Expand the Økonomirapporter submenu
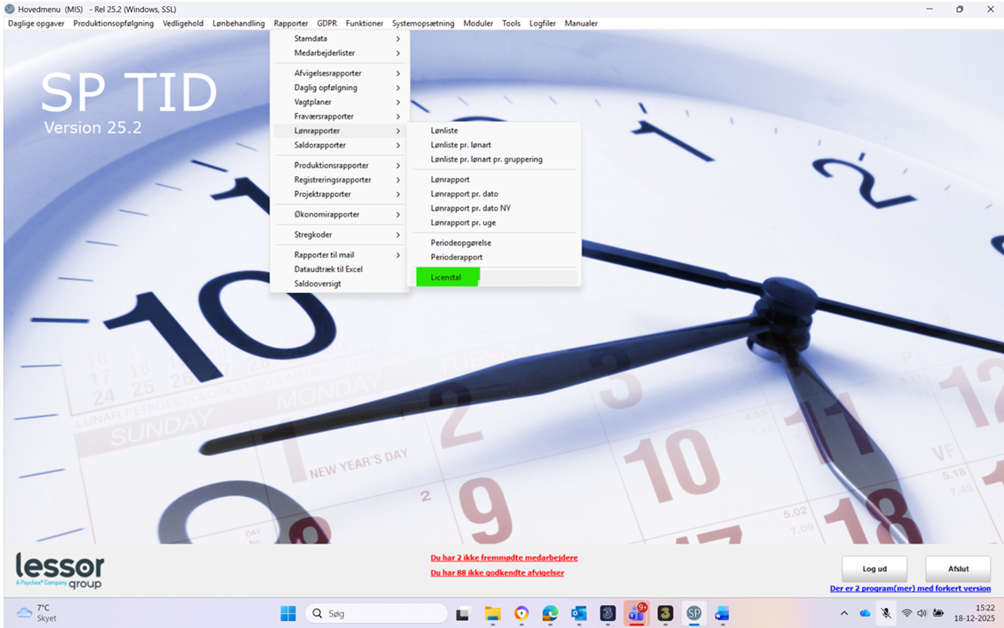The width and height of the screenshot is (1004, 628). pos(340,214)
